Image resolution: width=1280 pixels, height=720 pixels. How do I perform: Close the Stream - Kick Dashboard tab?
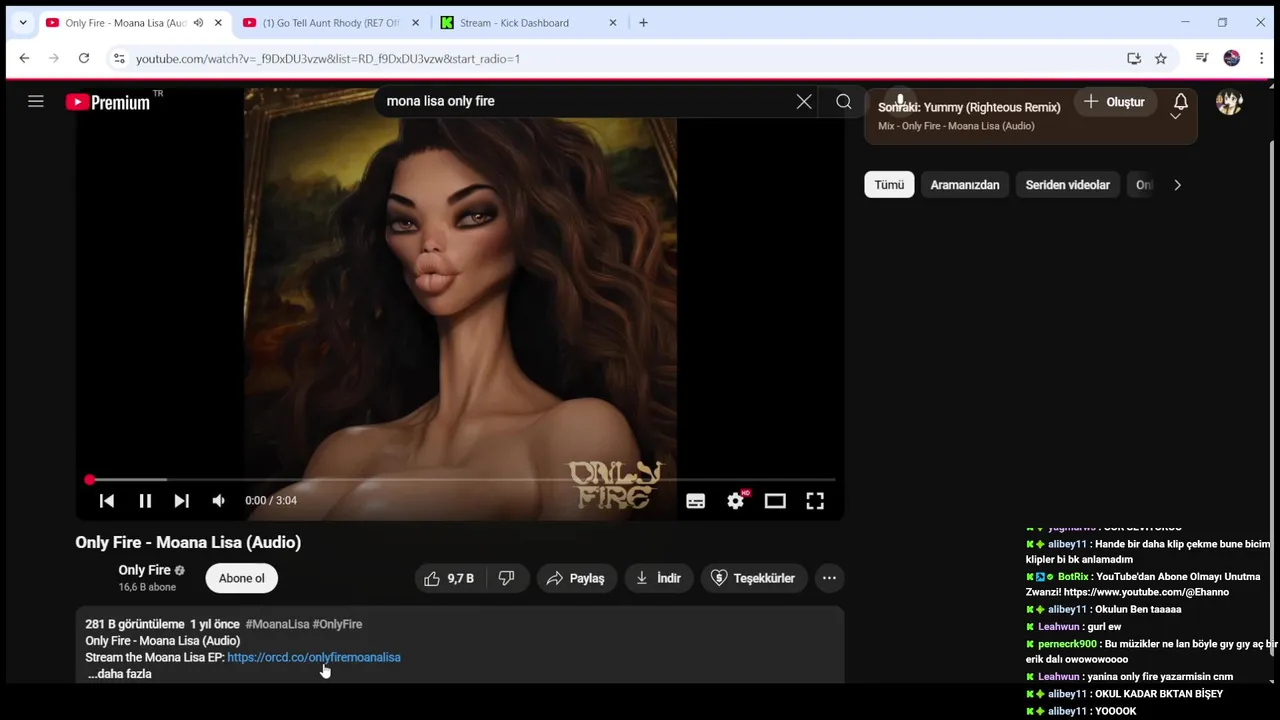pyautogui.click(x=613, y=23)
